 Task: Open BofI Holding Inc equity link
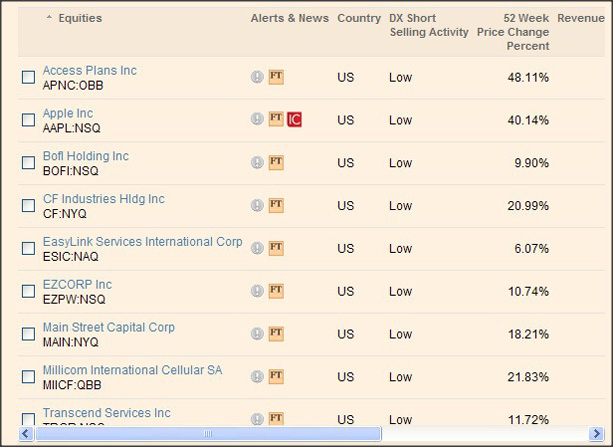click(86, 156)
